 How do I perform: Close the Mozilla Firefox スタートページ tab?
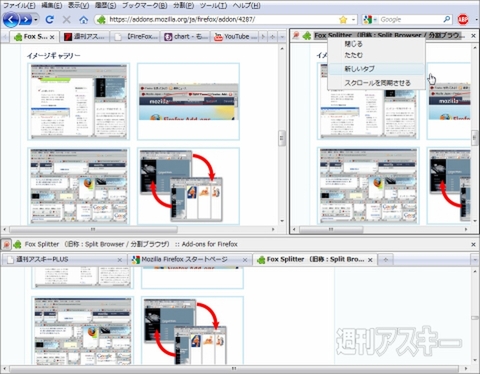[x=245, y=260]
